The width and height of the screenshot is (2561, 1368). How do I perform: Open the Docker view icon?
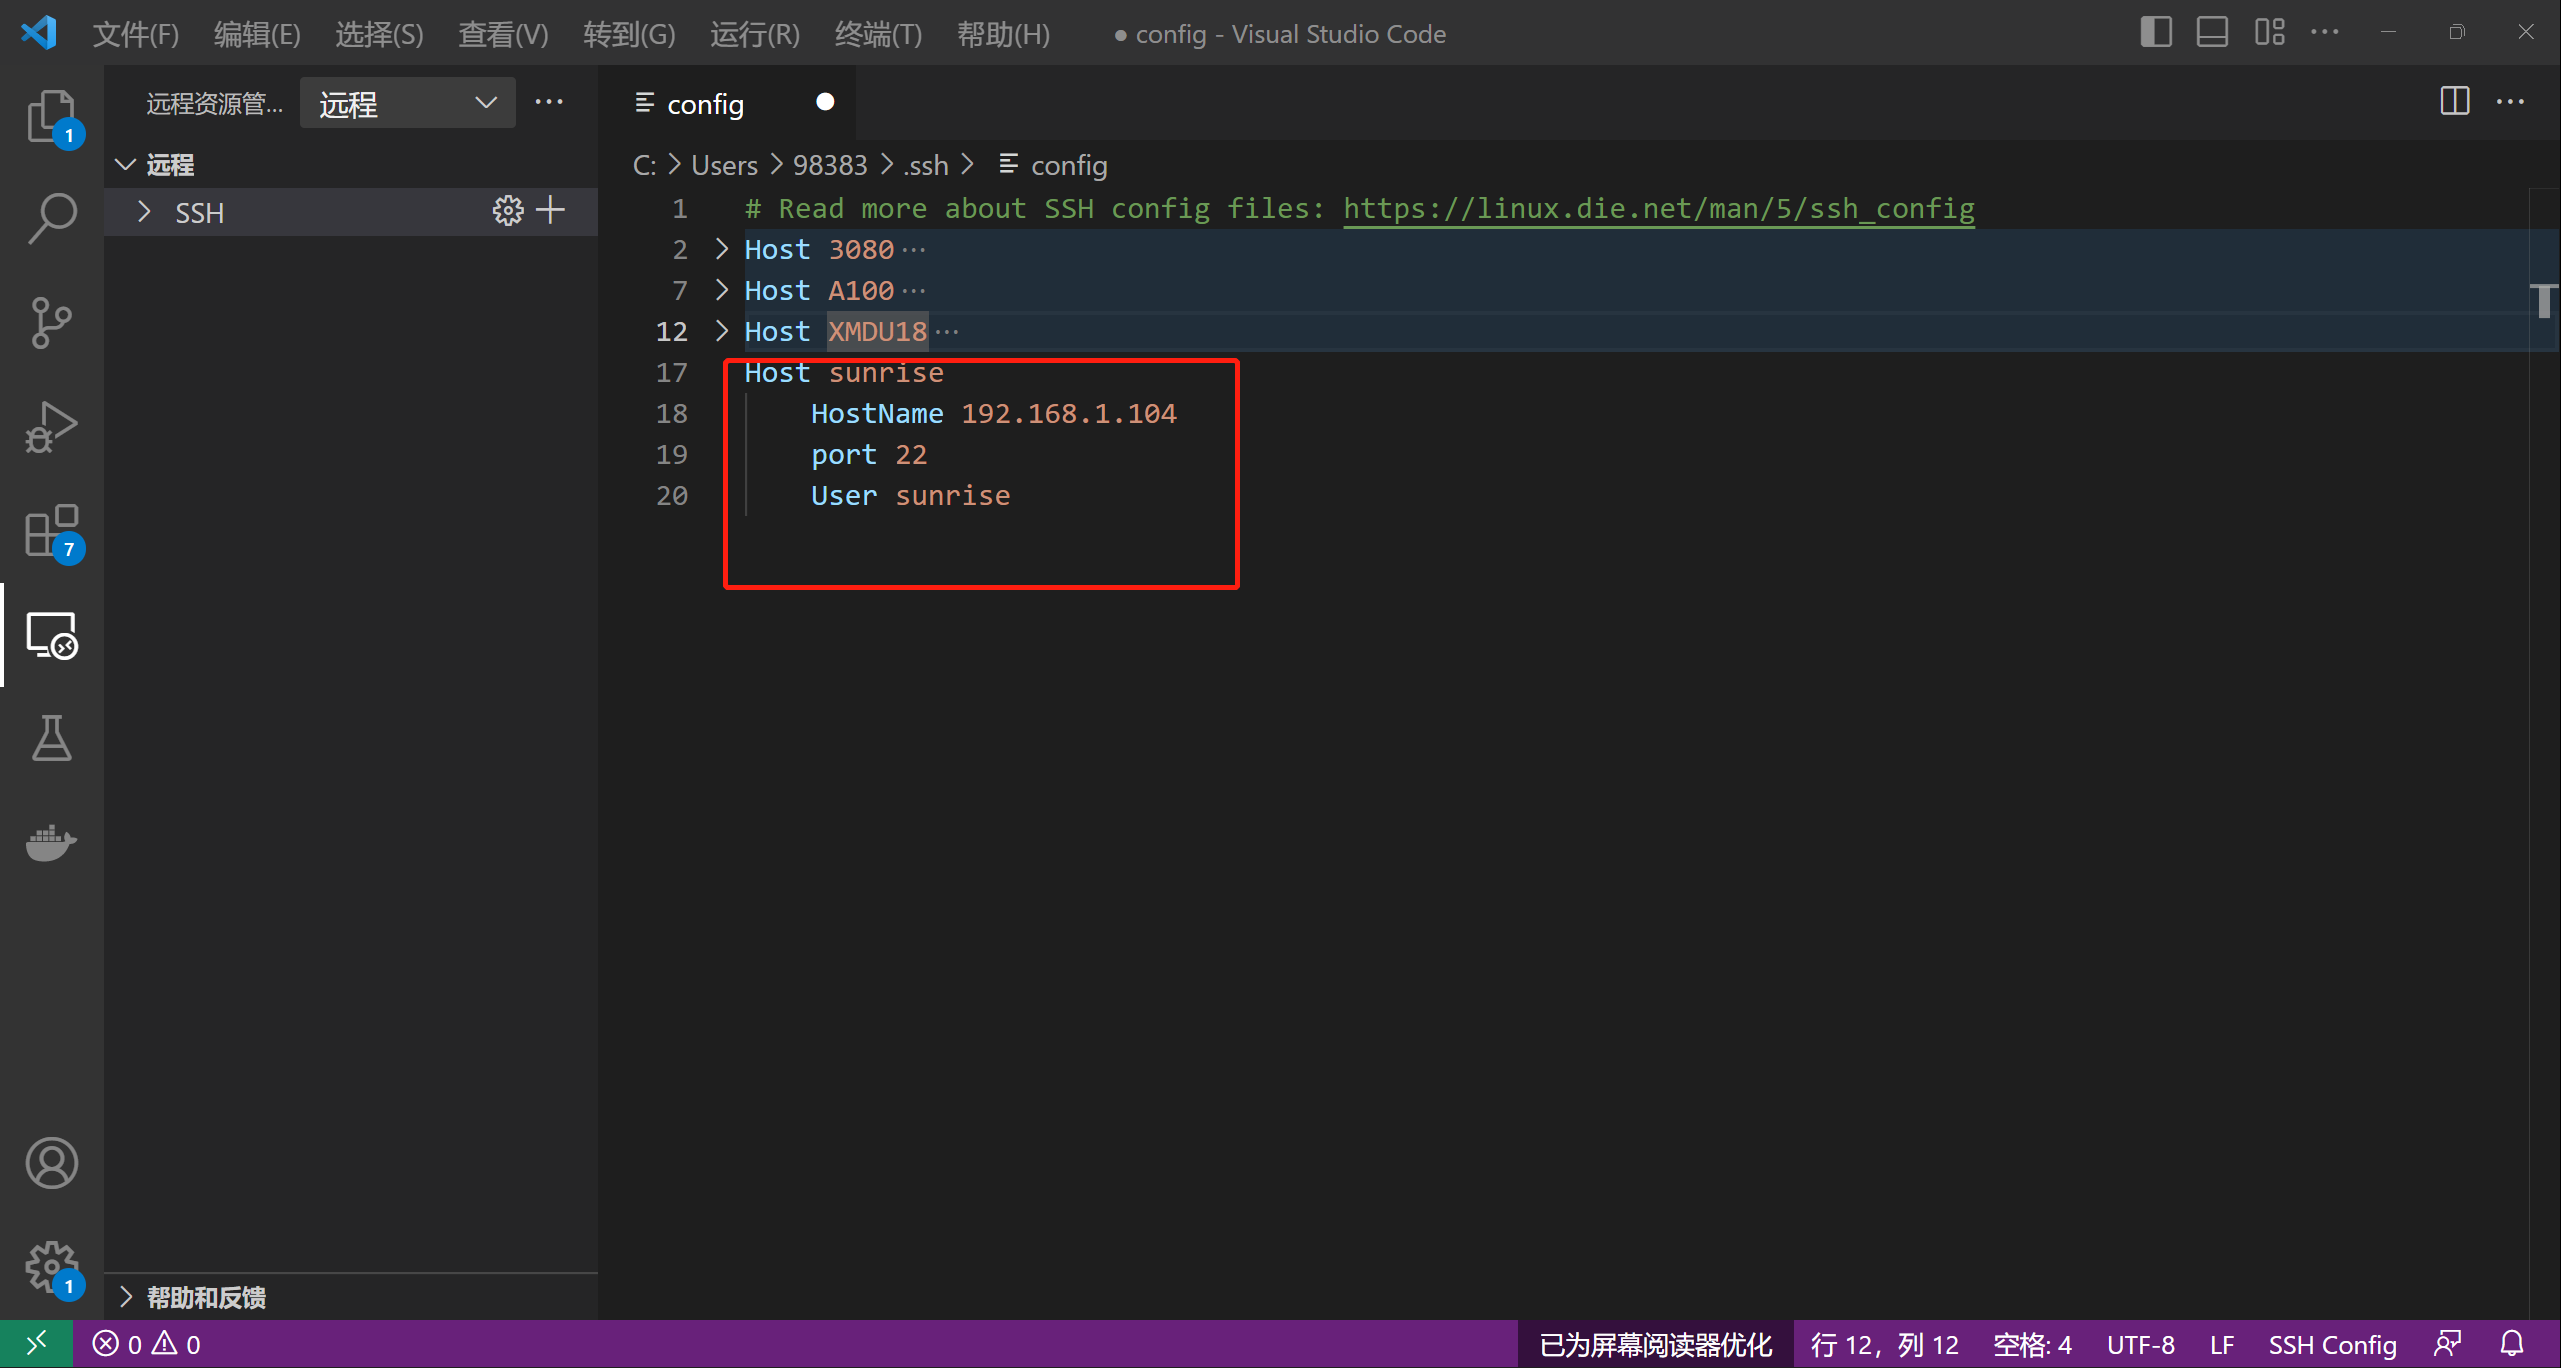[51, 842]
